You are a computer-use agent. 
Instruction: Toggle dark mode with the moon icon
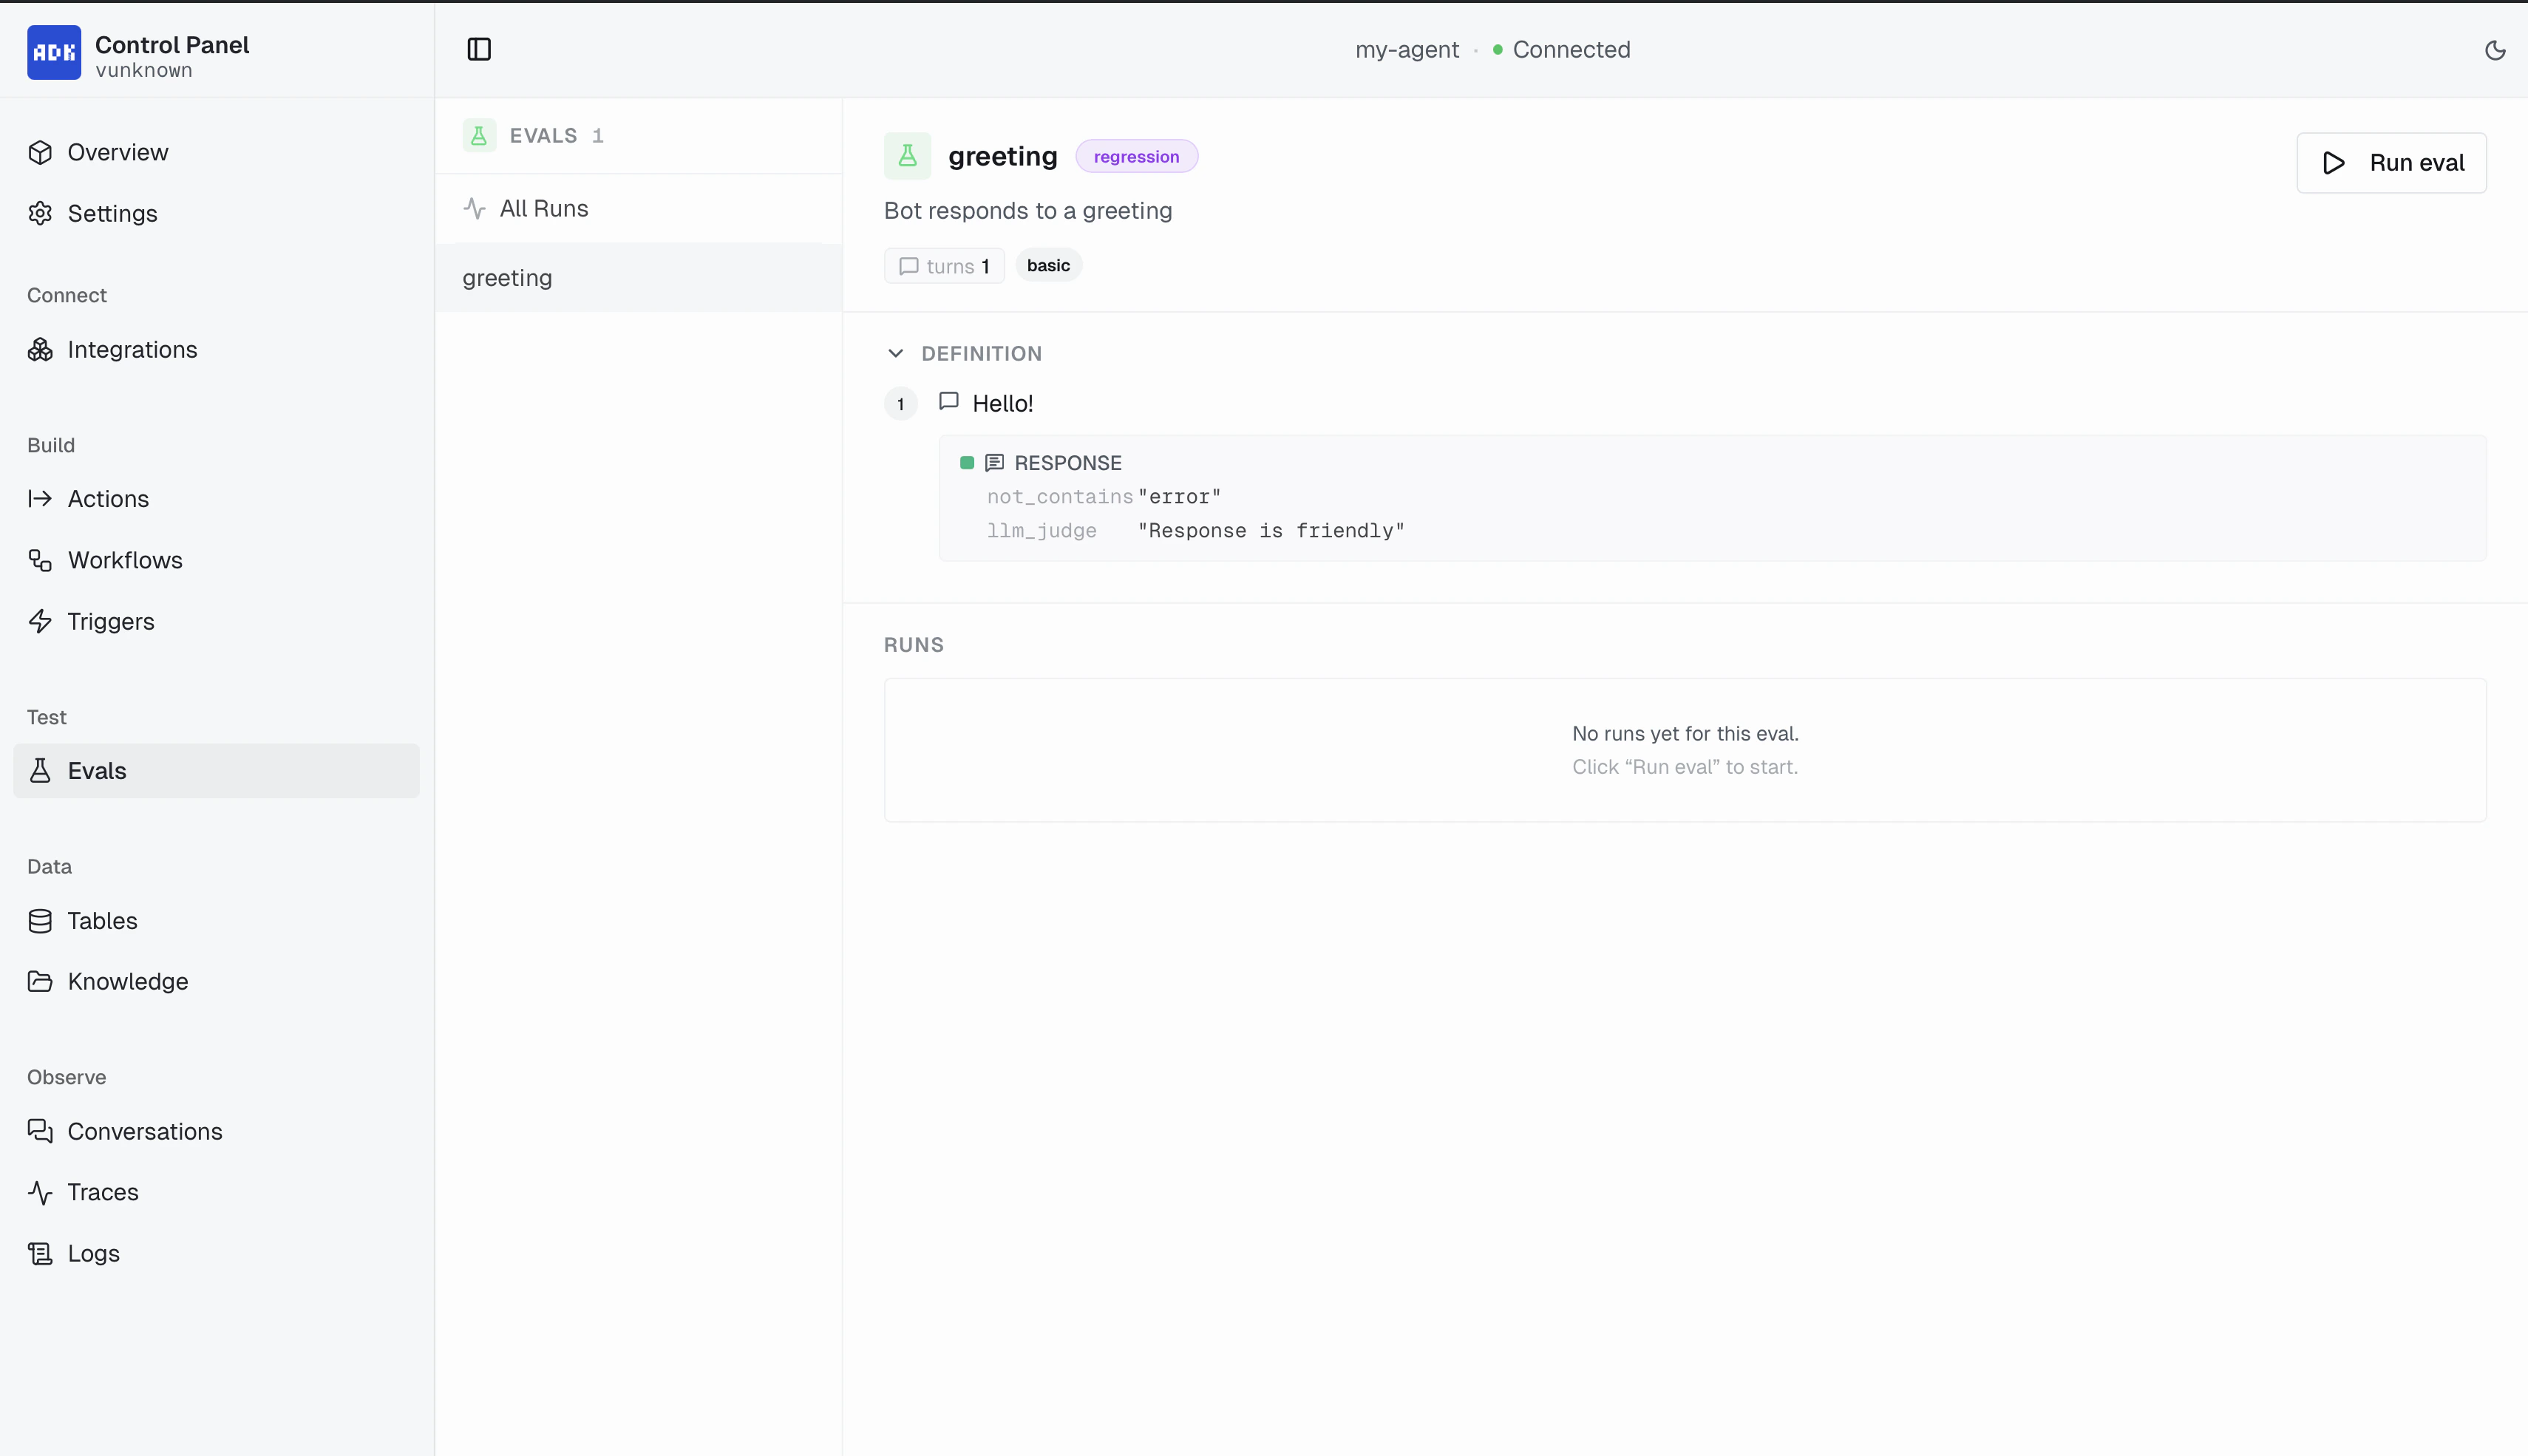2495,49
